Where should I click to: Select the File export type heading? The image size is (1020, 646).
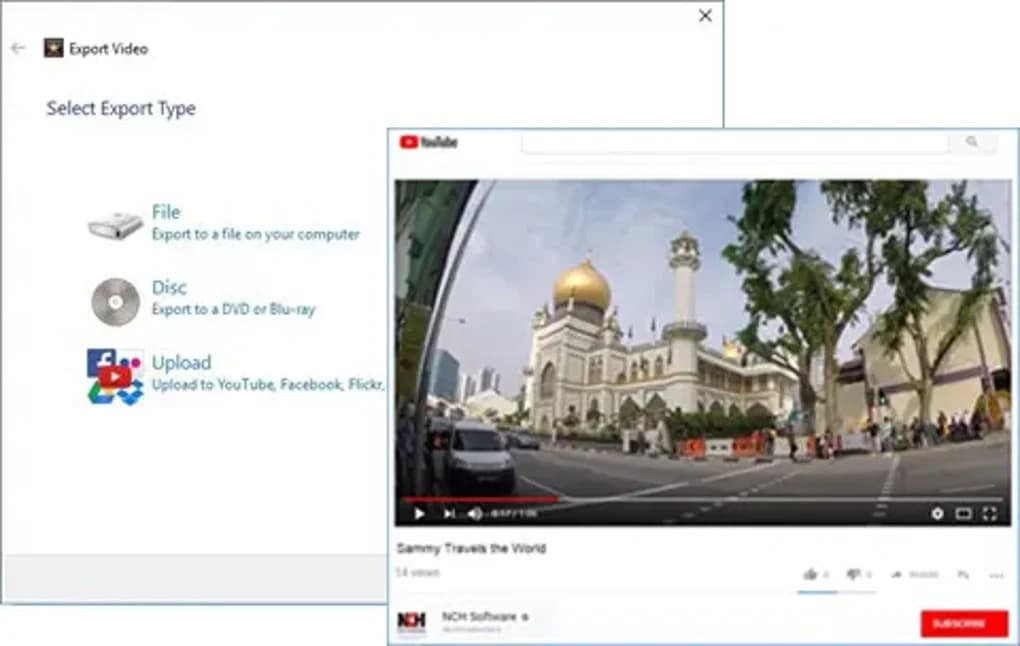[166, 212]
